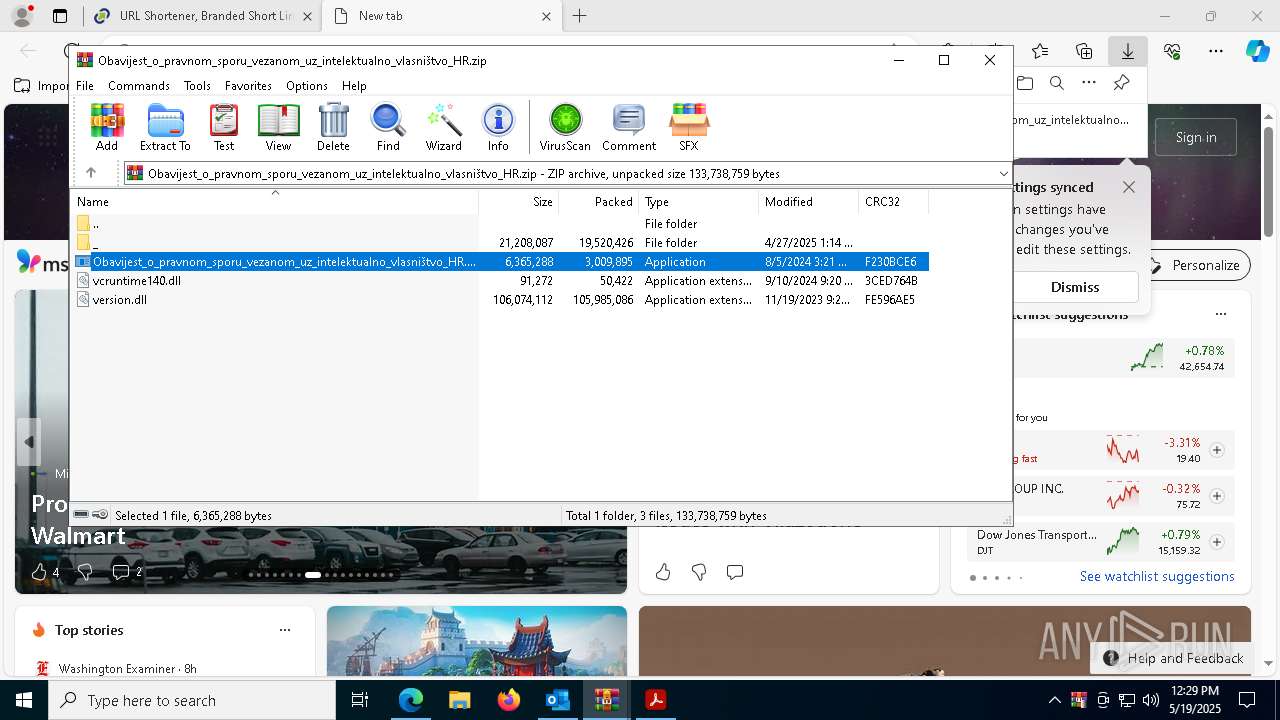The image size is (1280, 720).
Task: Open Firefox from taskbar
Action: tap(509, 700)
